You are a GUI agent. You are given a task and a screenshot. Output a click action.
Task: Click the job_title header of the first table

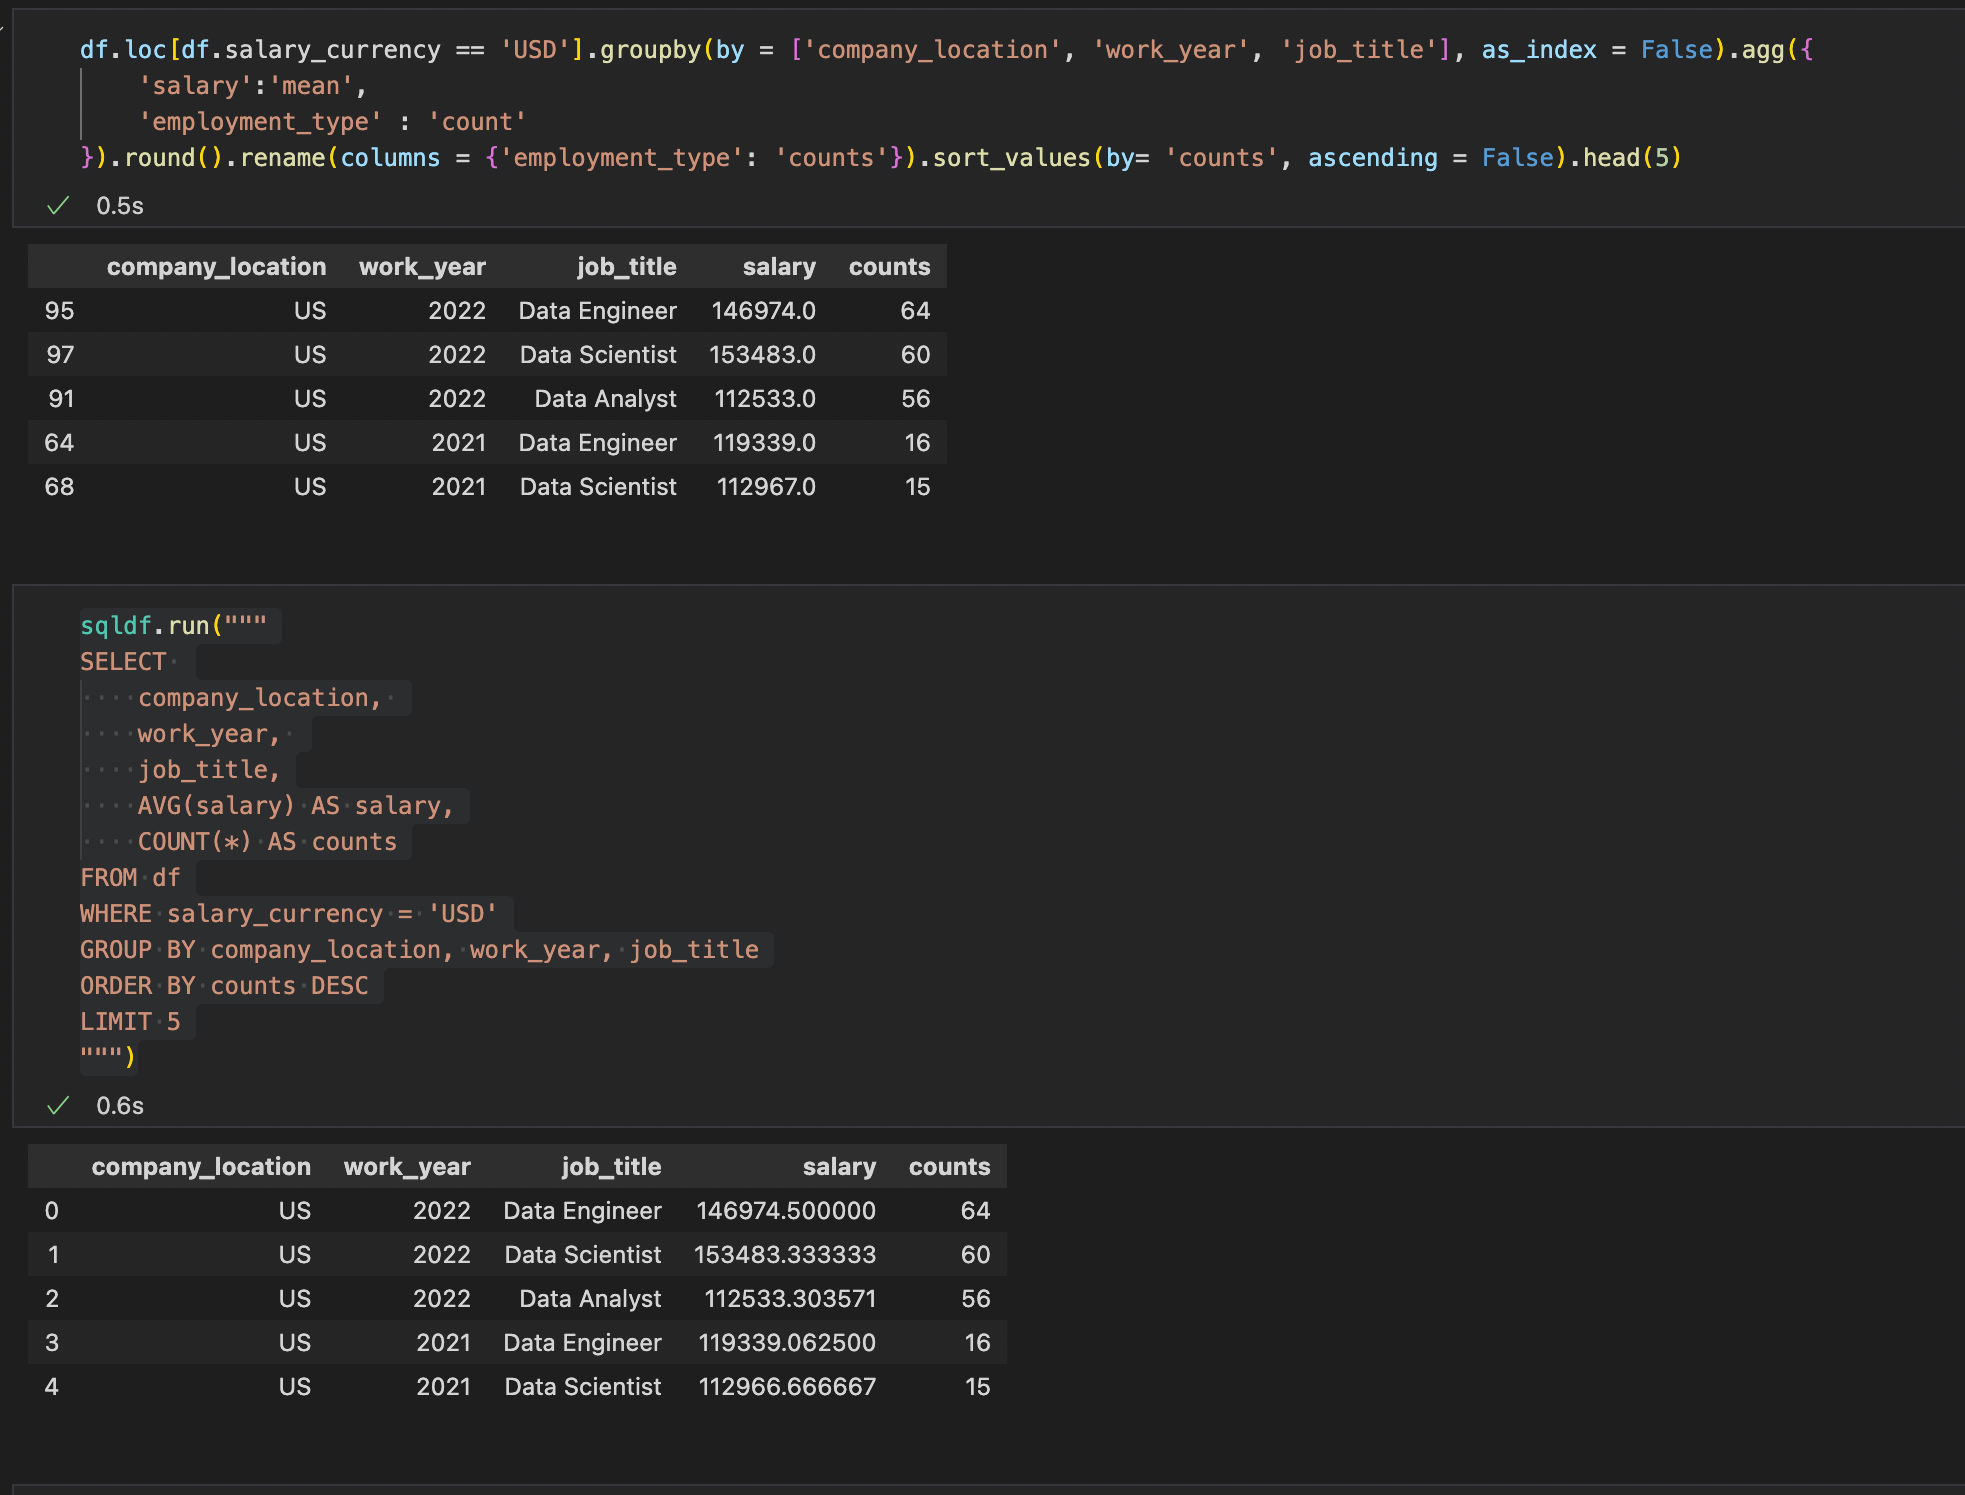click(626, 266)
